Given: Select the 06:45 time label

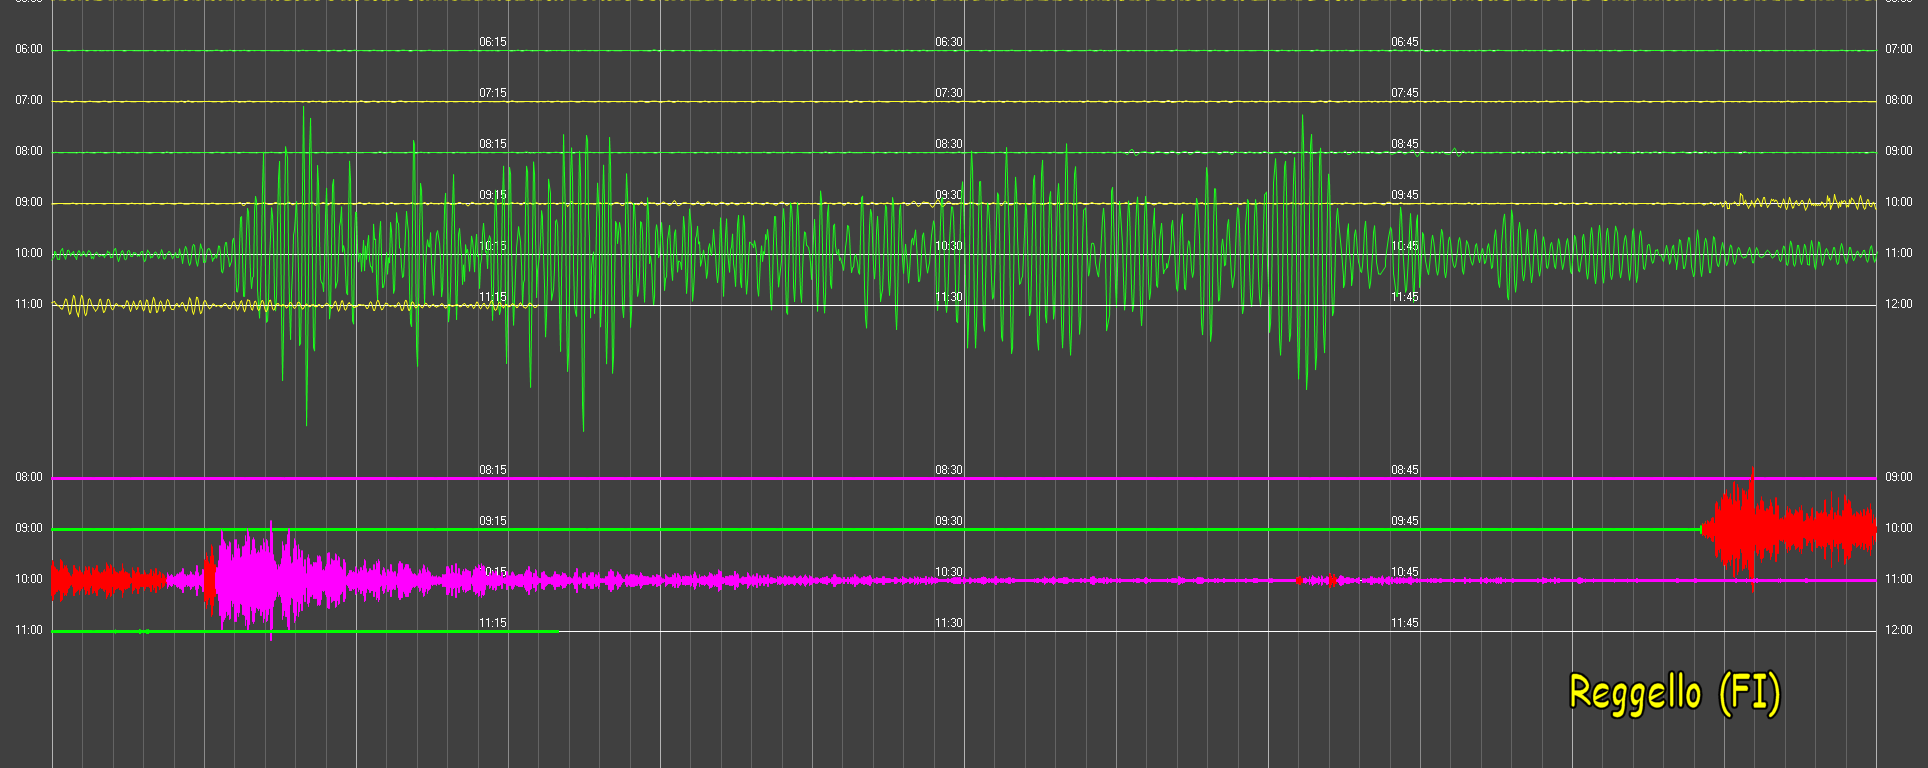Looking at the screenshot, I should pyautogui.click(x=1405, y=42).
